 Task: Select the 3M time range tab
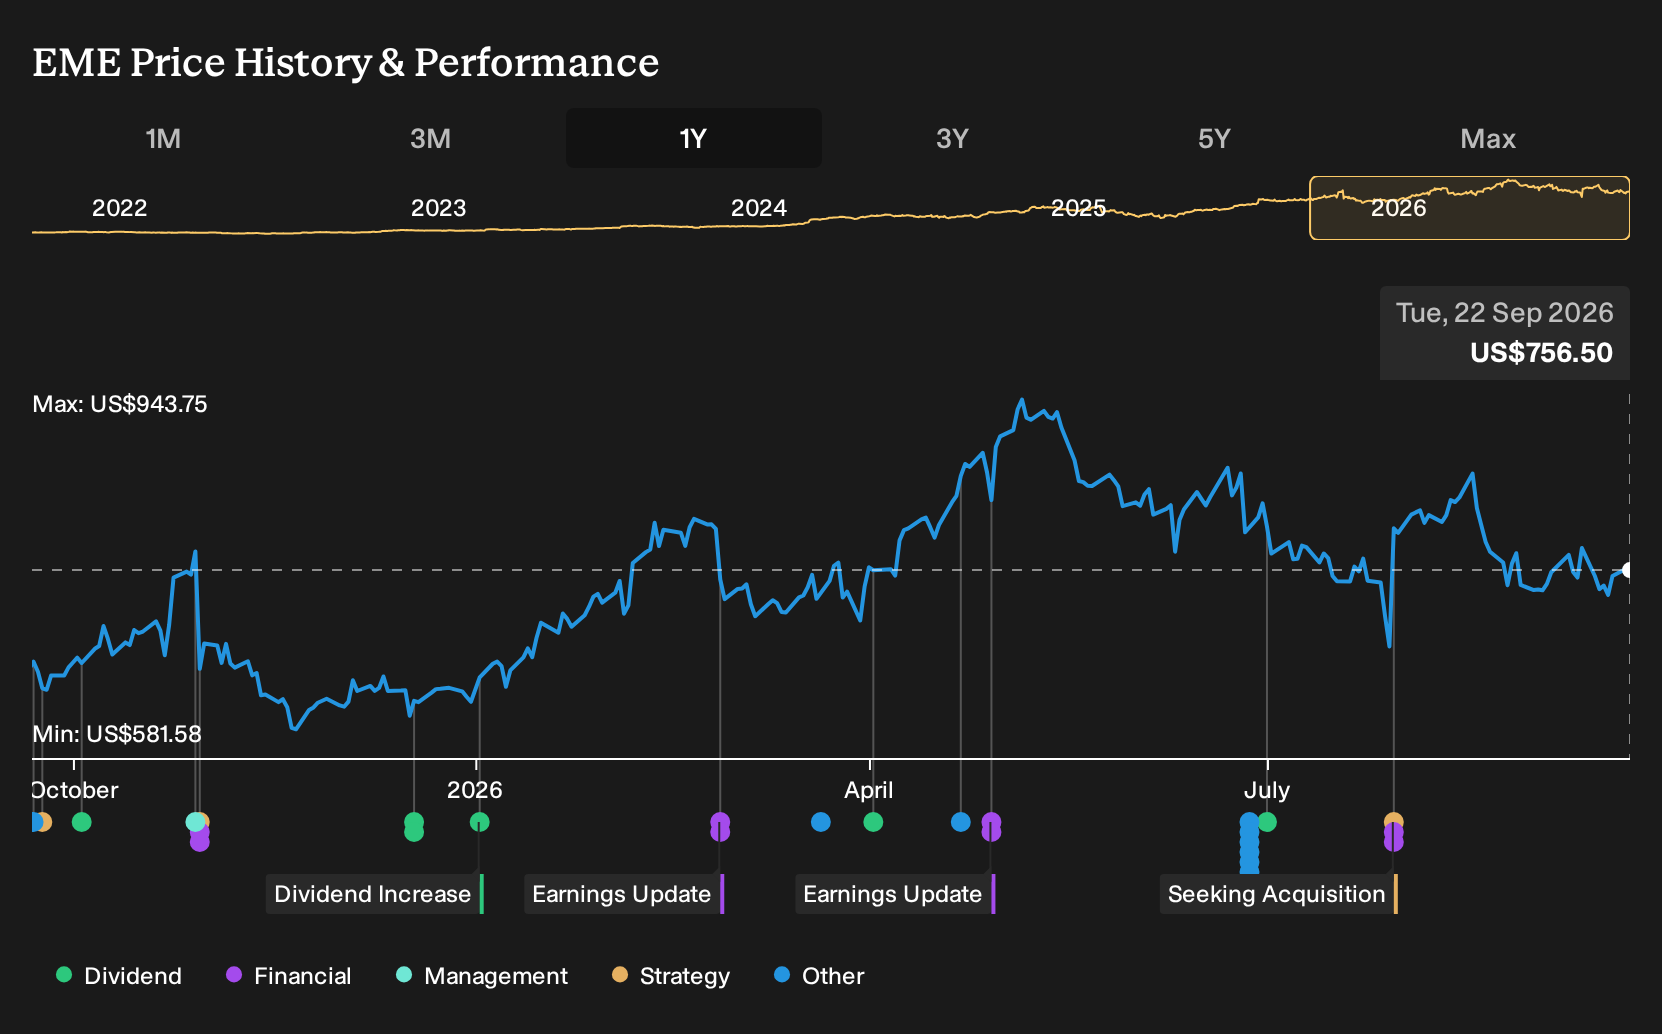430,139
